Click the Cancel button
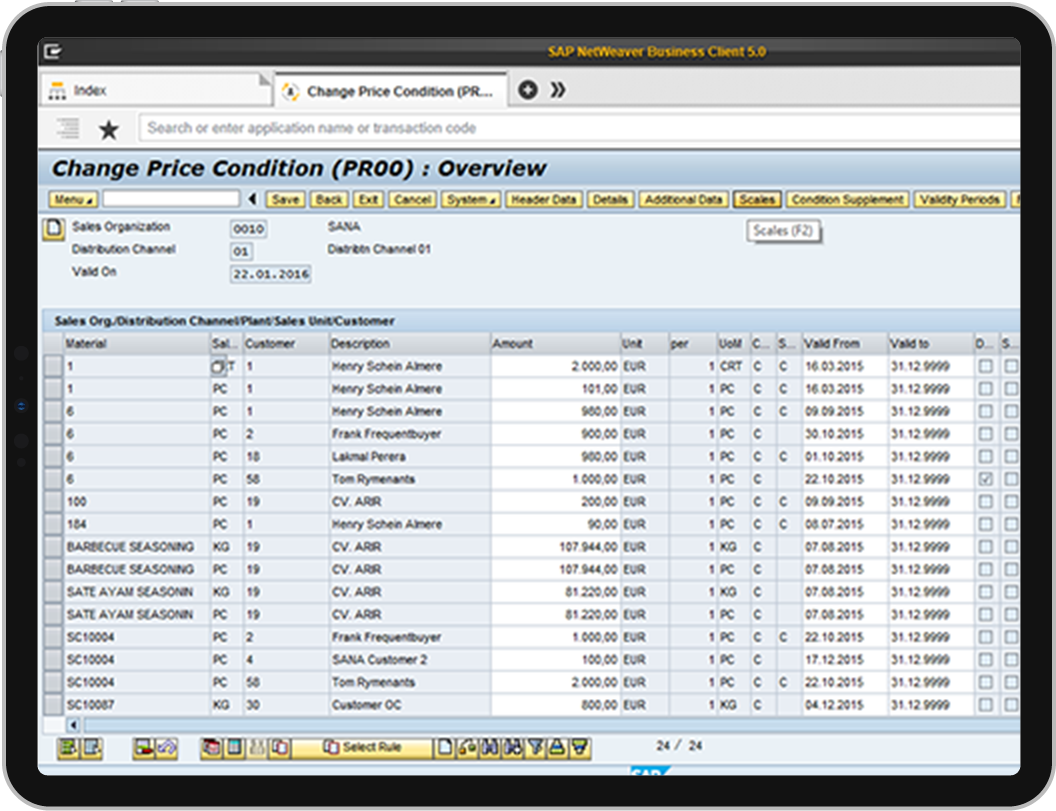 click(412, 199)
